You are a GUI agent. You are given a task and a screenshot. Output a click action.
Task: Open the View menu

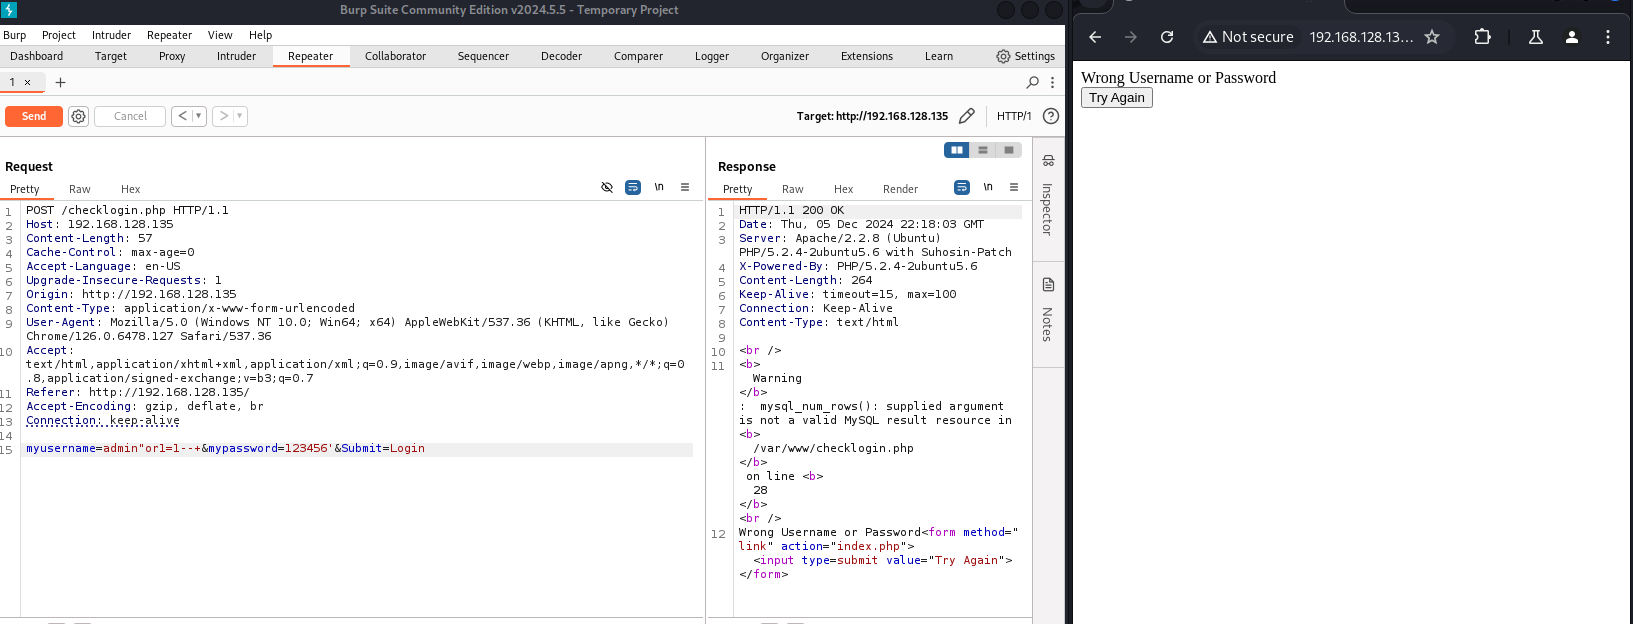coord(220,35)
